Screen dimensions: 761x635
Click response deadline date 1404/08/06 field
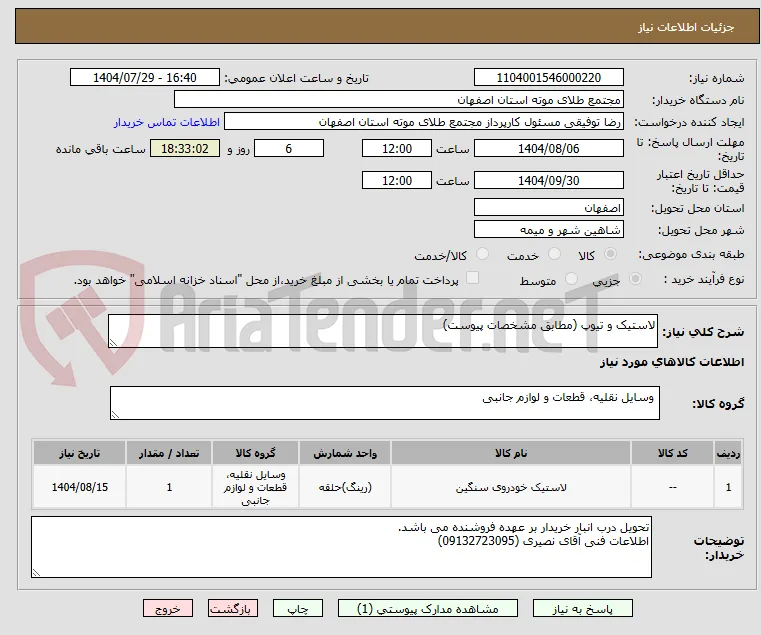pyautogui.click(x=548, y=149)
